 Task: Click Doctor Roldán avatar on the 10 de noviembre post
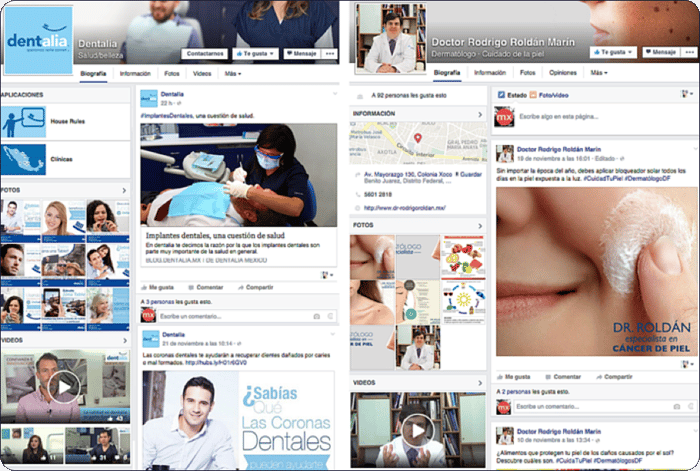(x=504, y=436)
